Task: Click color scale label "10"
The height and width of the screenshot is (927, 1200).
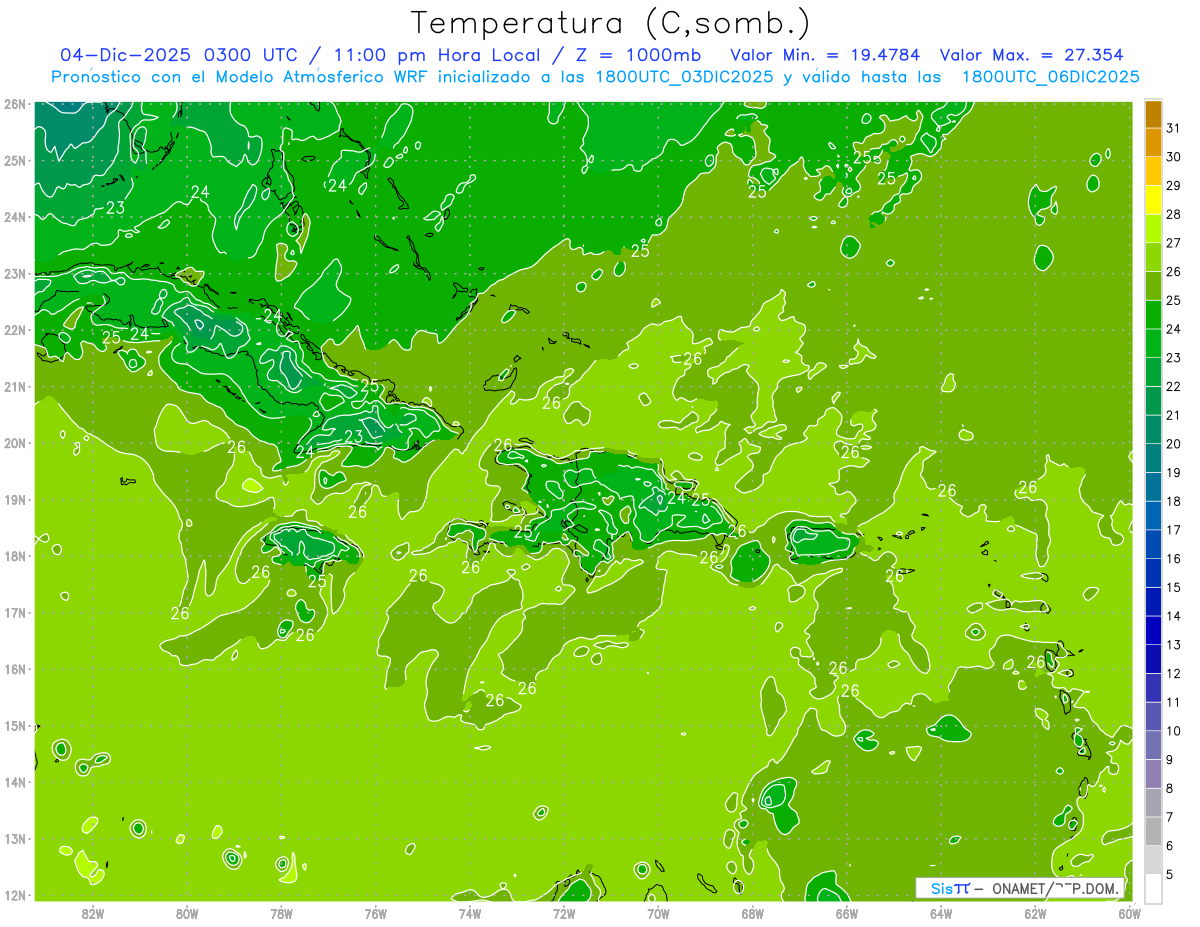Action: [x=1173, y=730]
